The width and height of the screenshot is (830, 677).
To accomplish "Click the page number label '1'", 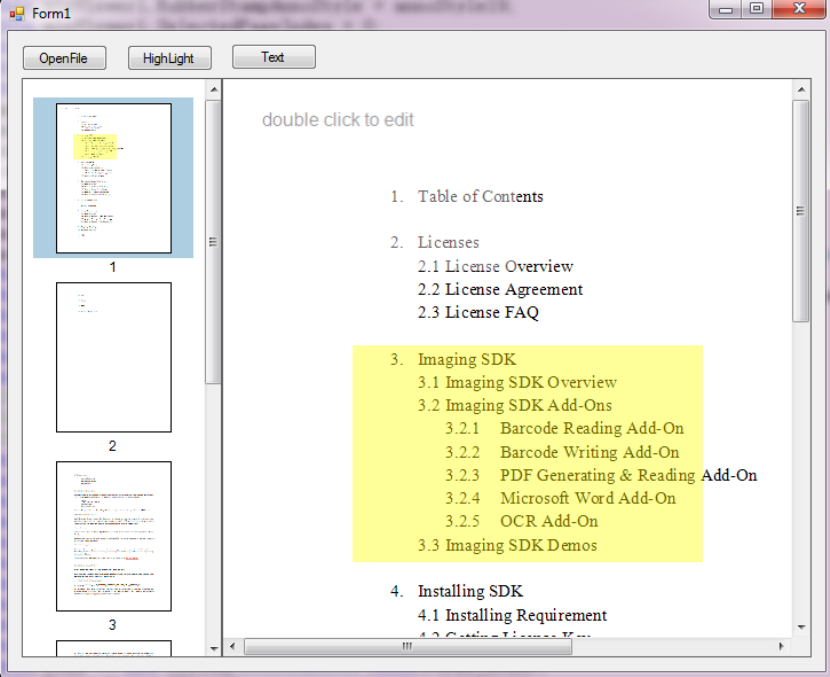I will point(113,267).
